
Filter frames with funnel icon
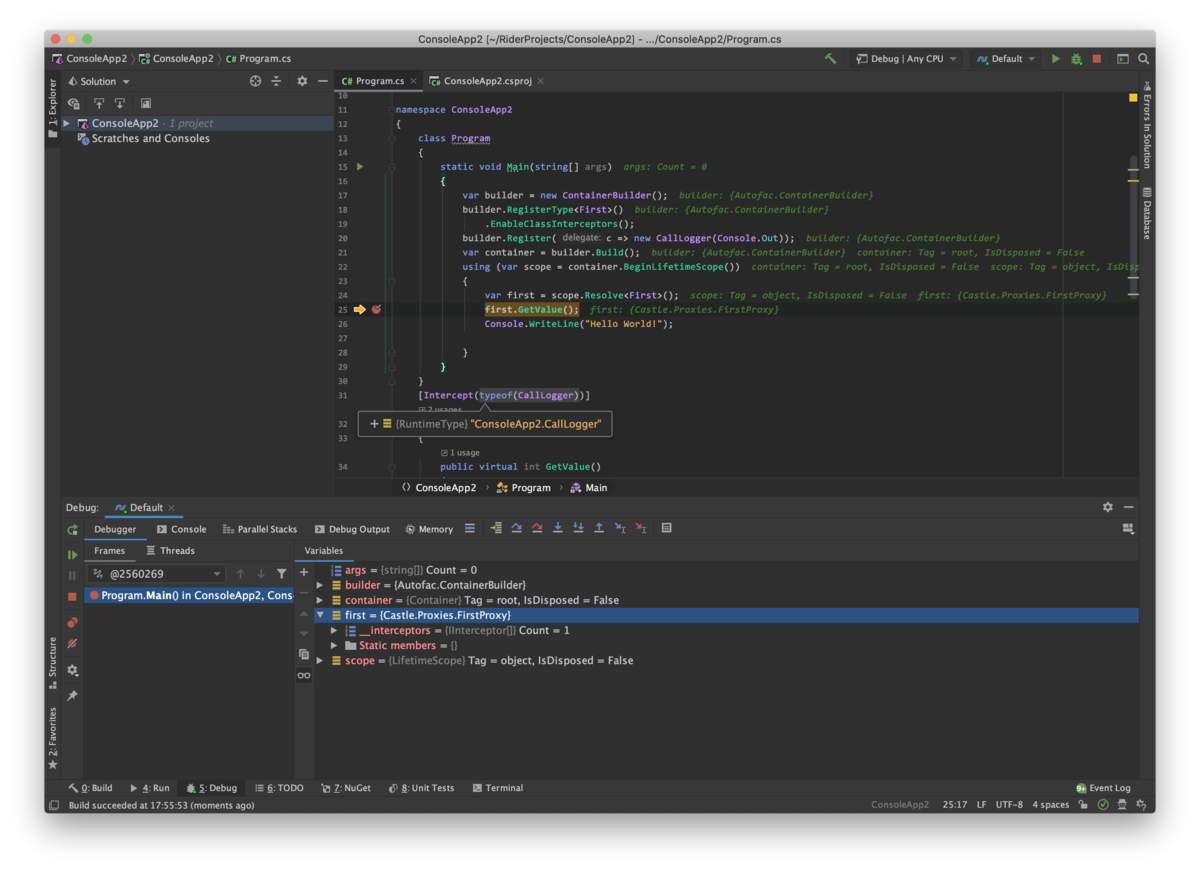click(x=281, y=574)
